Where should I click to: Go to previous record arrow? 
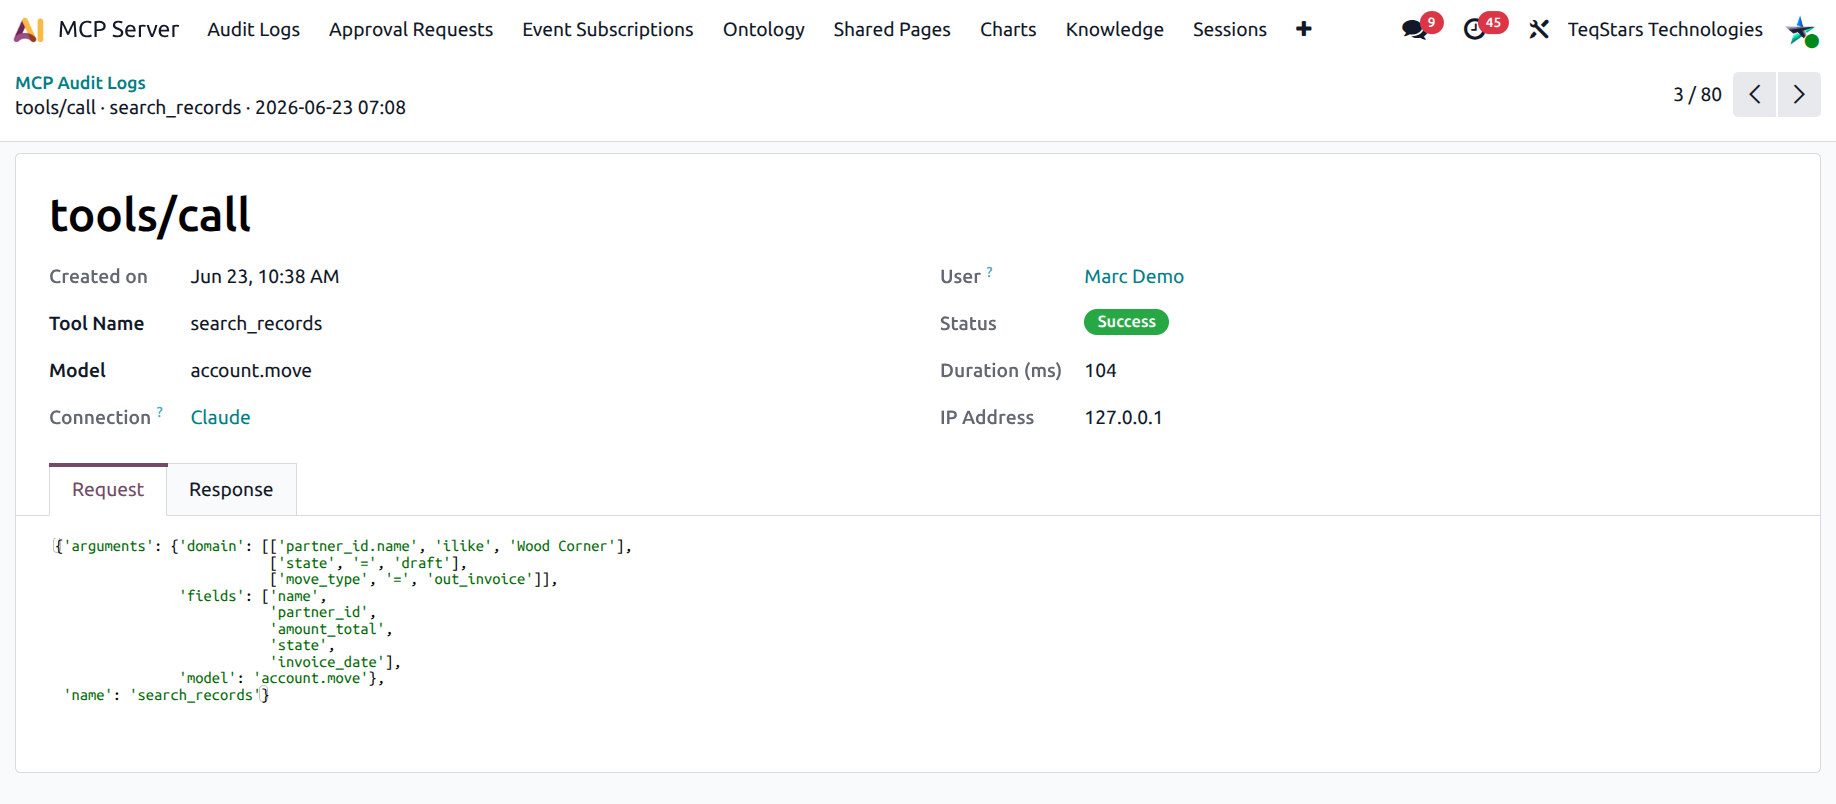pos(1754,94)
